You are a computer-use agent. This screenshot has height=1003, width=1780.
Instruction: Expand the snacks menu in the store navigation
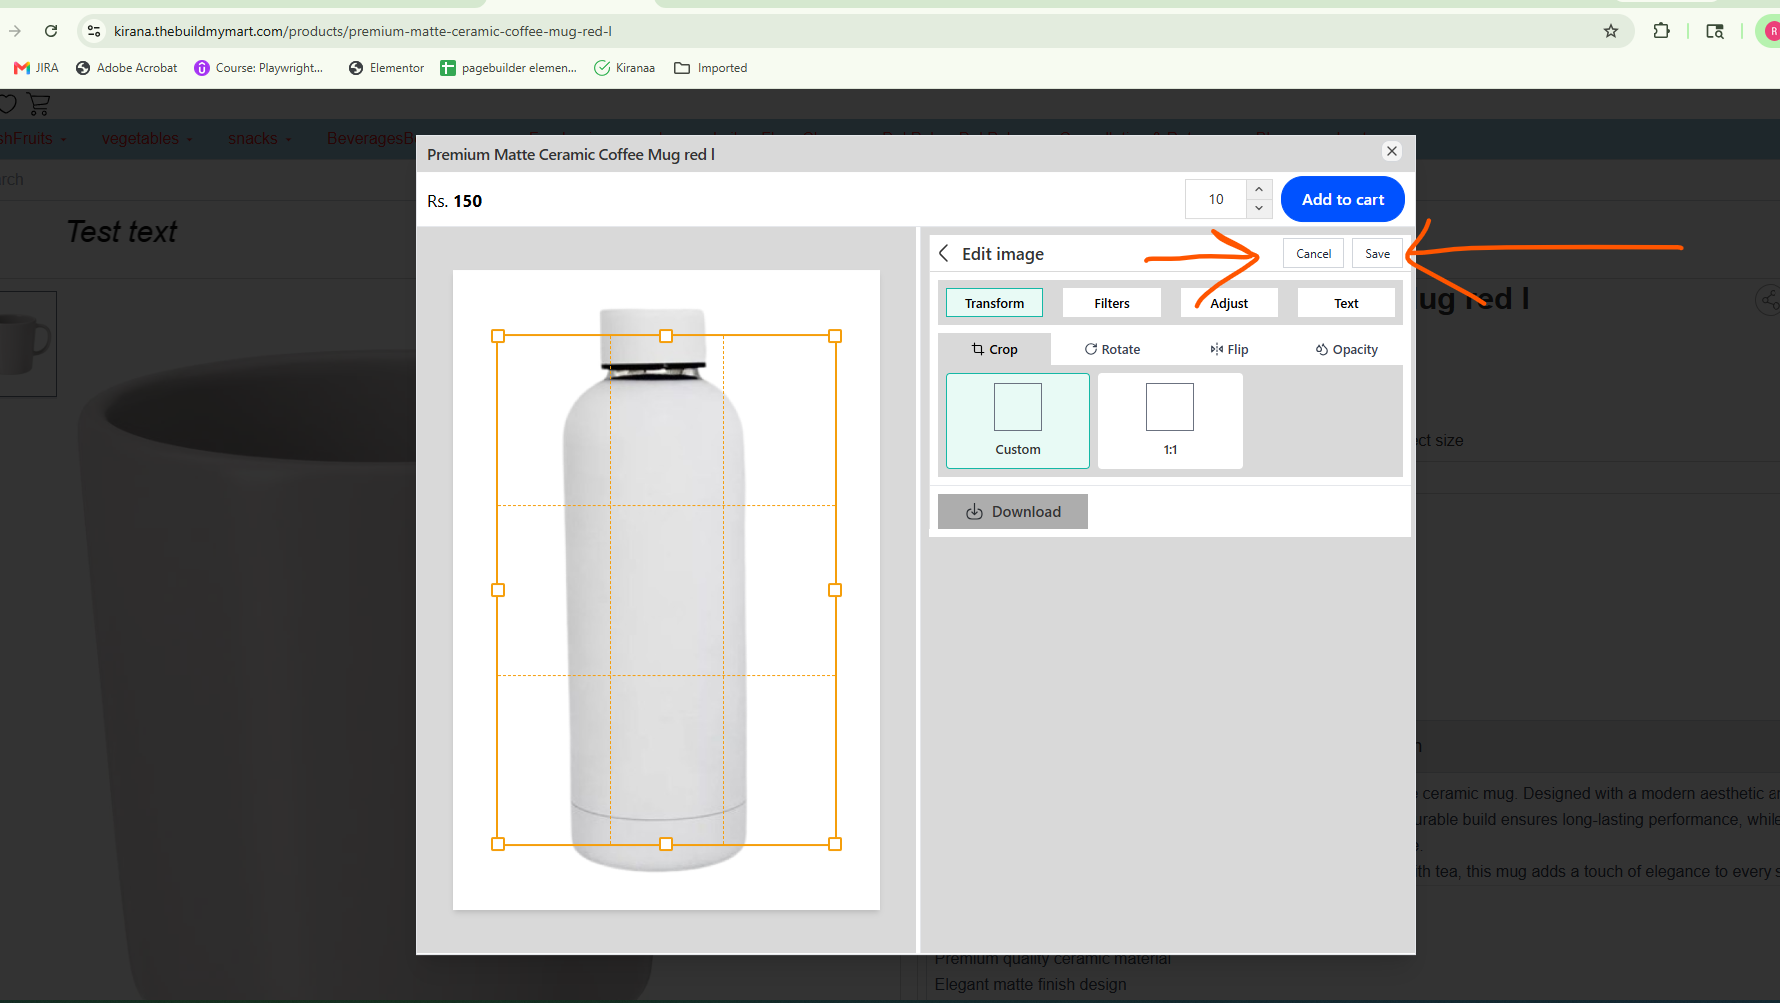point(260,139)
